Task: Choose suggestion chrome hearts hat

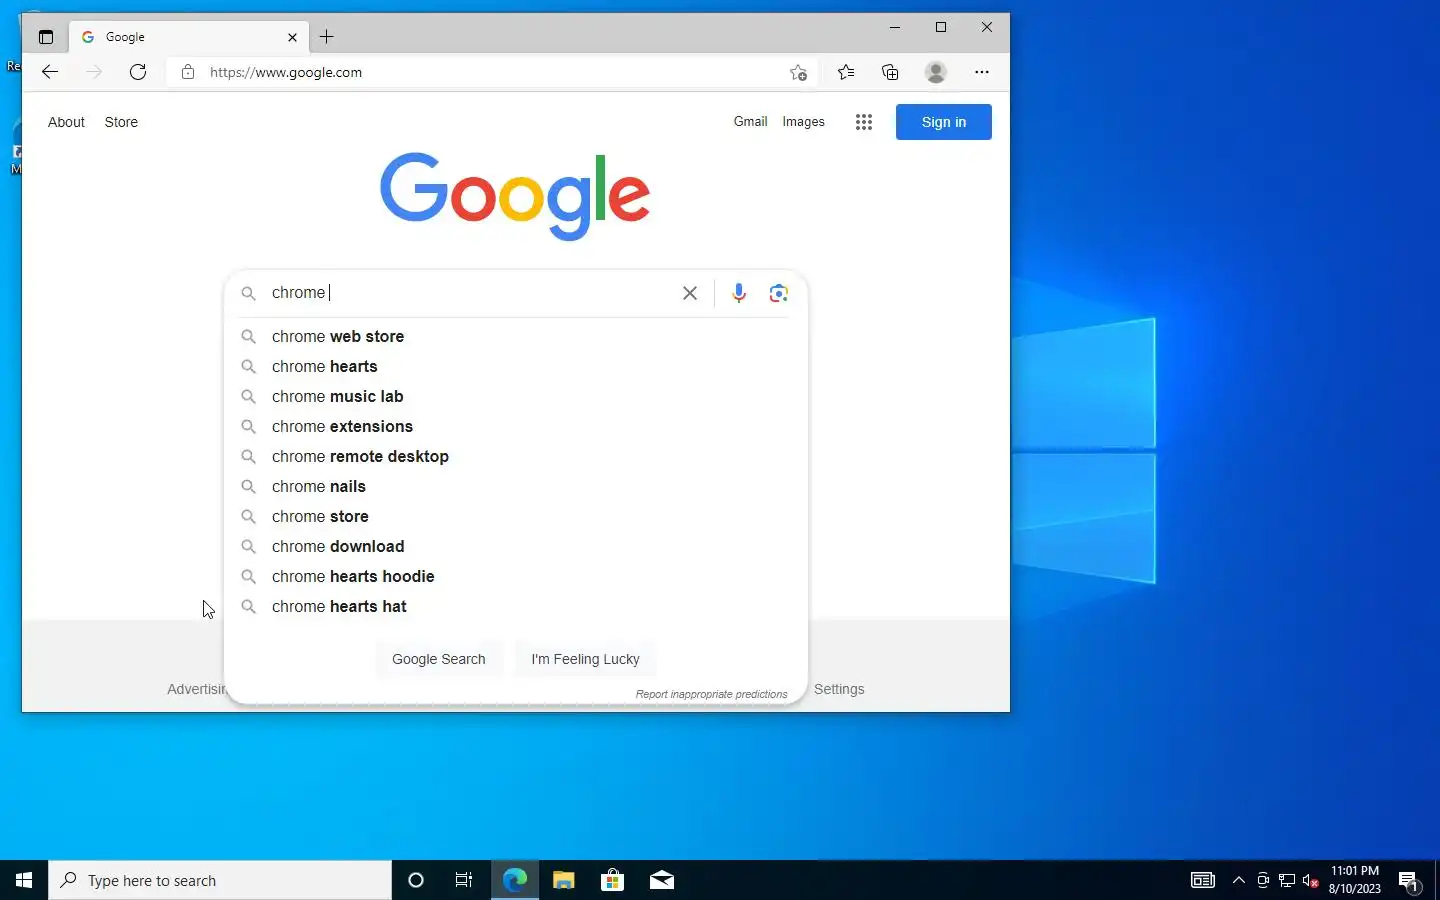Action: pyautogui.click(x=516, y=606)
